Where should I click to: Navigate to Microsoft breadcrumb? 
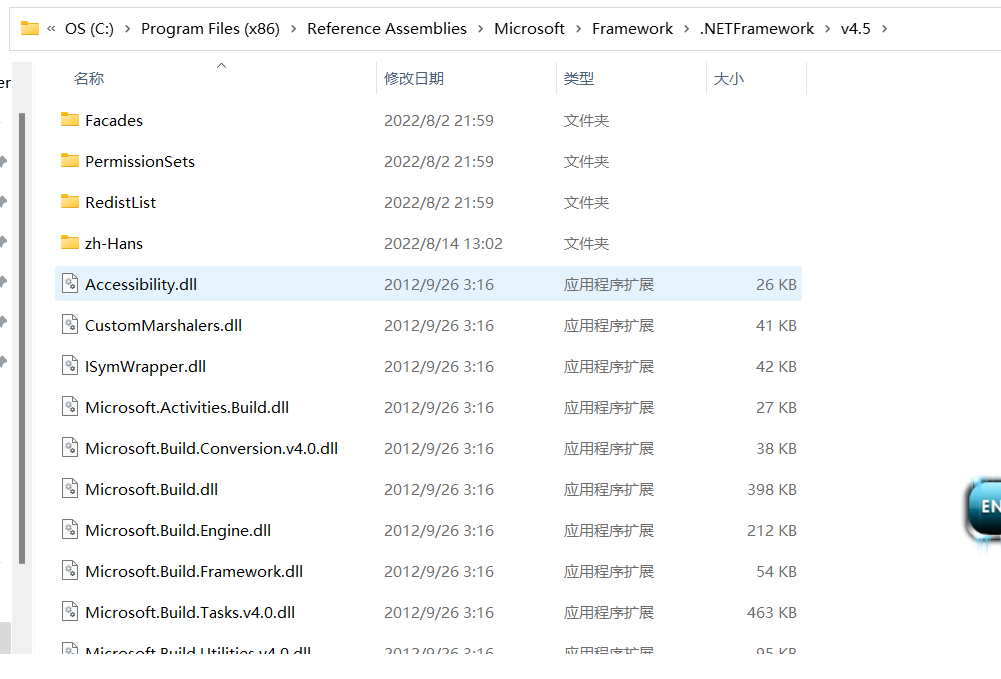tap(529, 29)
